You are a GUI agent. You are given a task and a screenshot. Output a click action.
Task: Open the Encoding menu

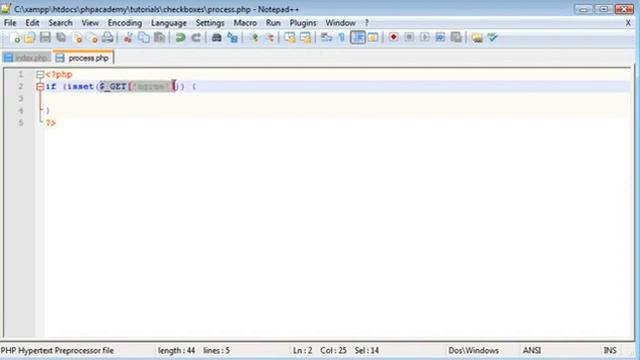point(125,23)
